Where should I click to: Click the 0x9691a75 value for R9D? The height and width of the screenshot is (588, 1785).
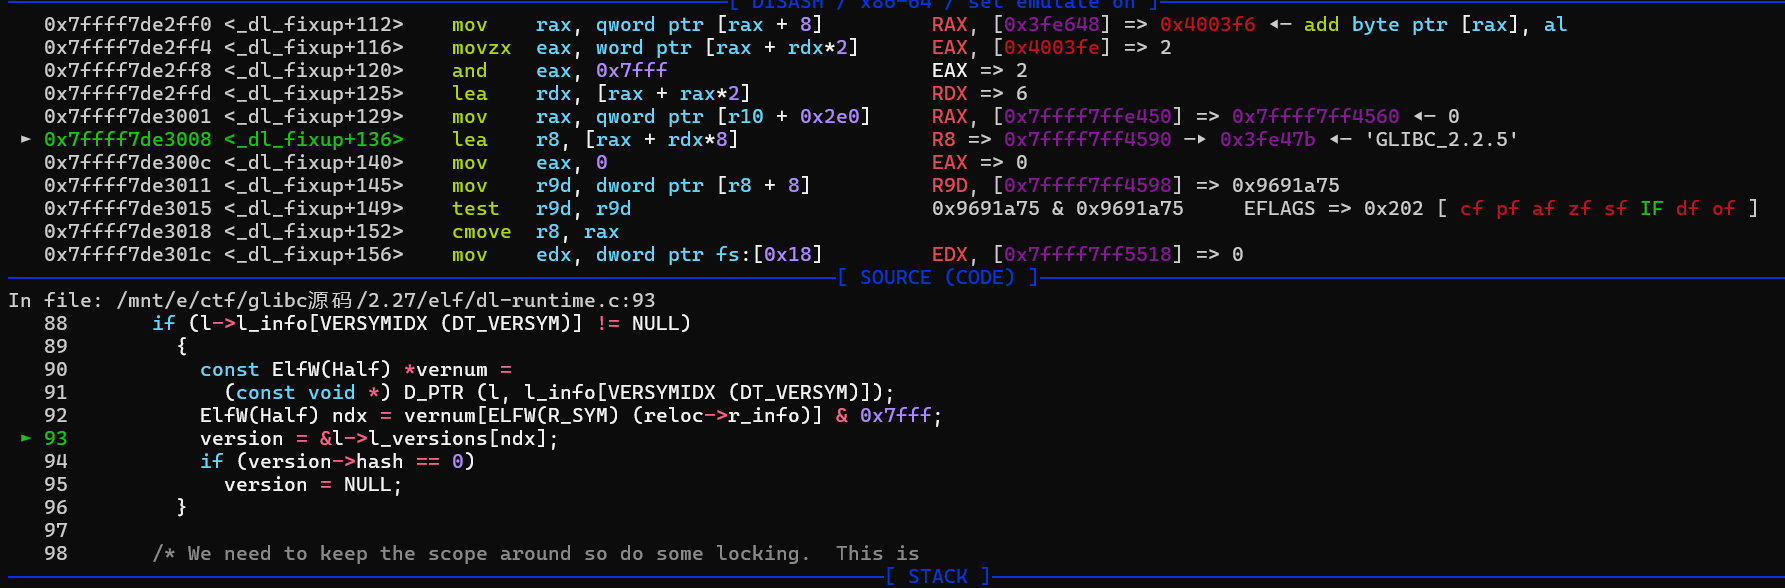(1285, 185)
